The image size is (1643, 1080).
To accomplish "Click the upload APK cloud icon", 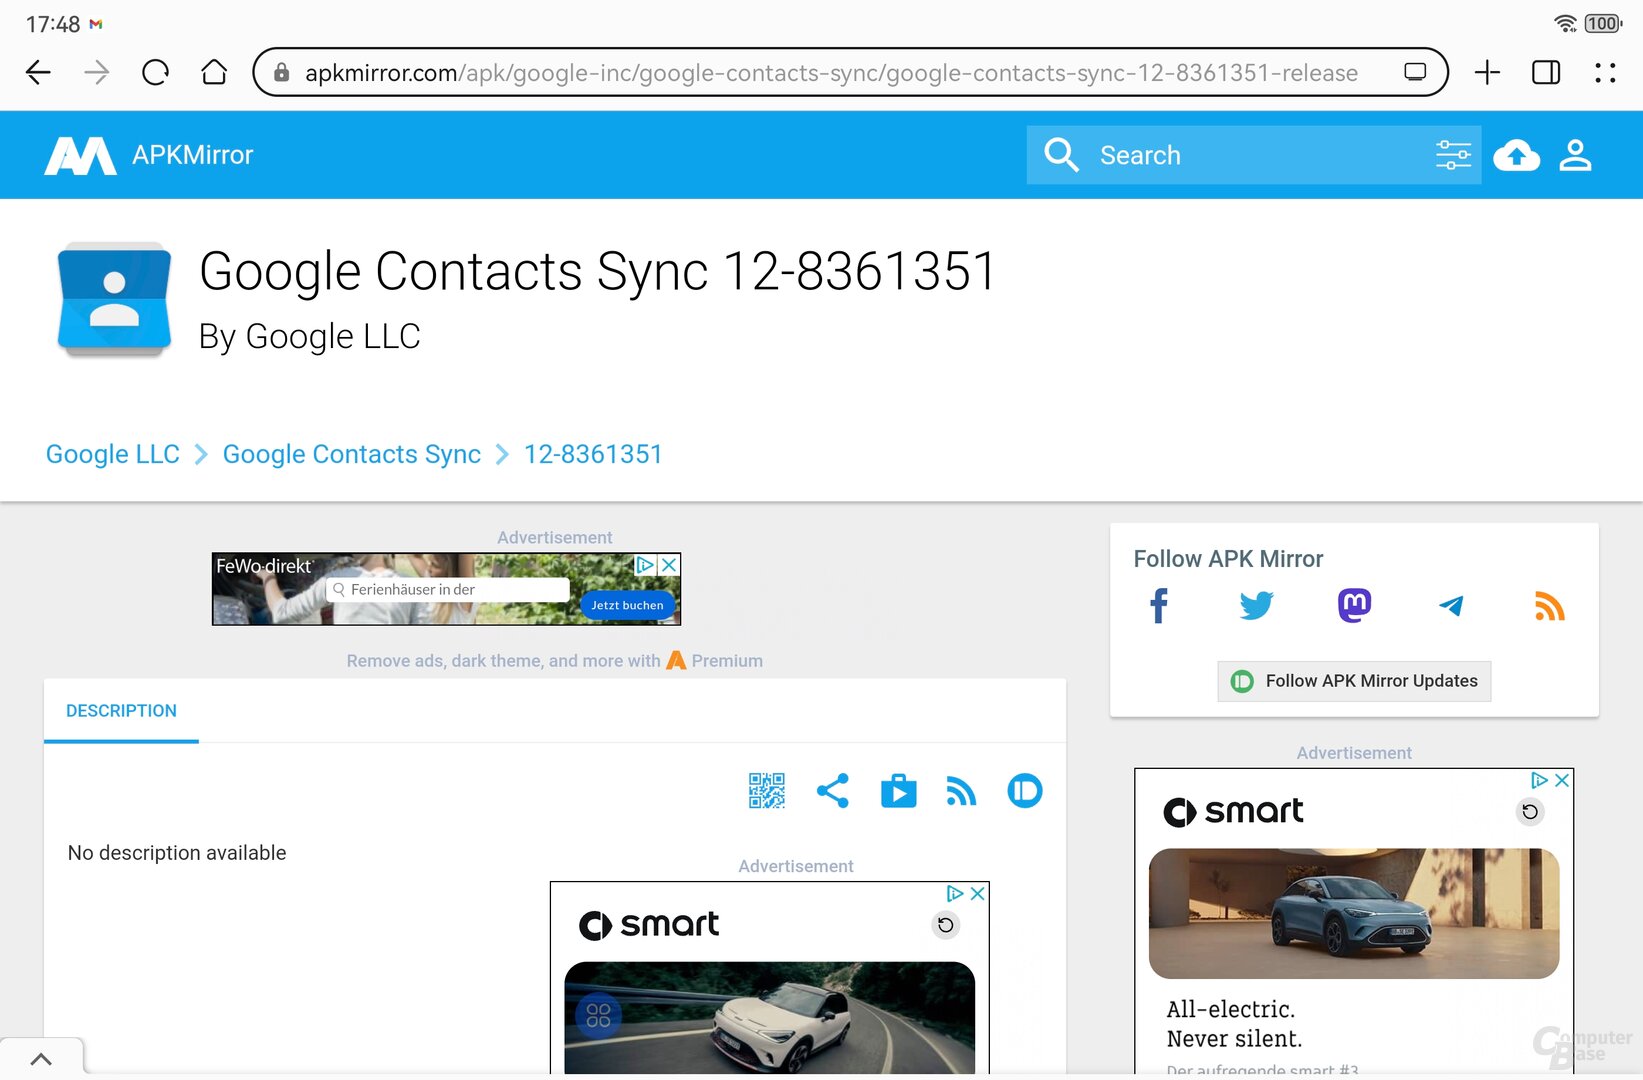I will pyautogui.click(x=1516, y=155).
